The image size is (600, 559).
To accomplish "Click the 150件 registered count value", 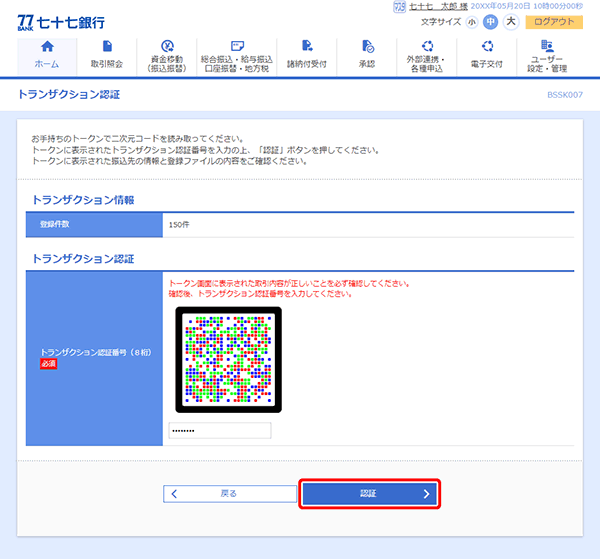I will (179, 225).
